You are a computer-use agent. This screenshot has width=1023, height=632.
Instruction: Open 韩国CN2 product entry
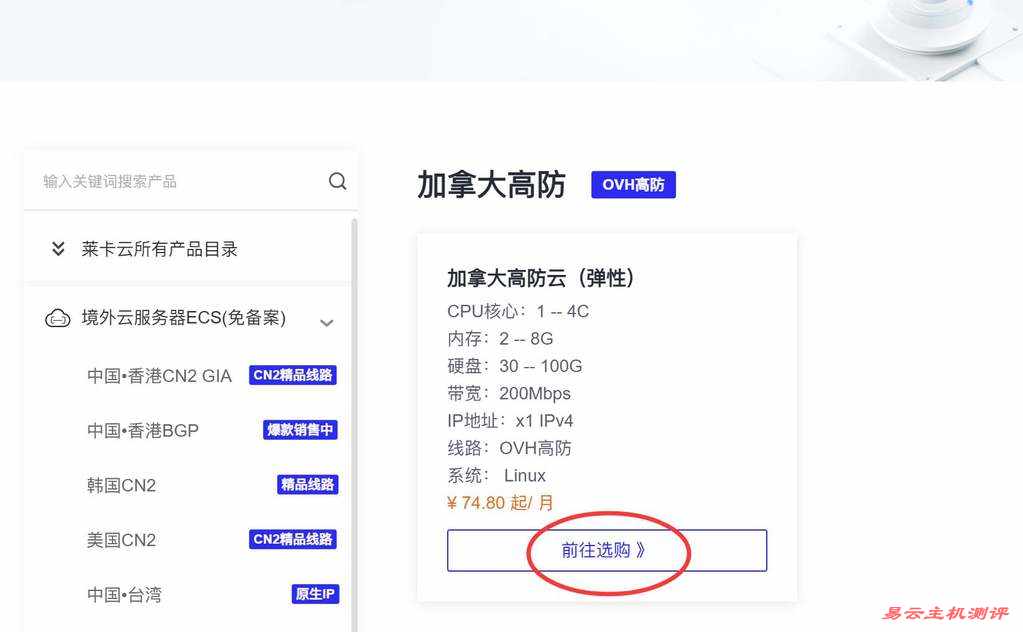point(121,485)
